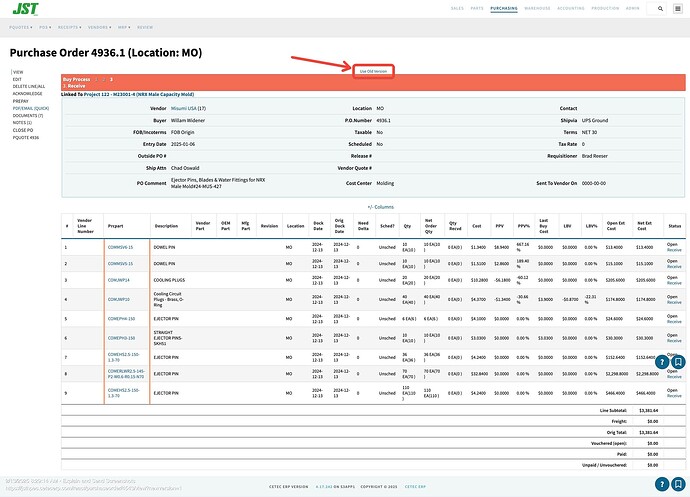690x497 pixels.
Task: Click CLOSE PO in the sidebar
Action: tap(22, 130)
